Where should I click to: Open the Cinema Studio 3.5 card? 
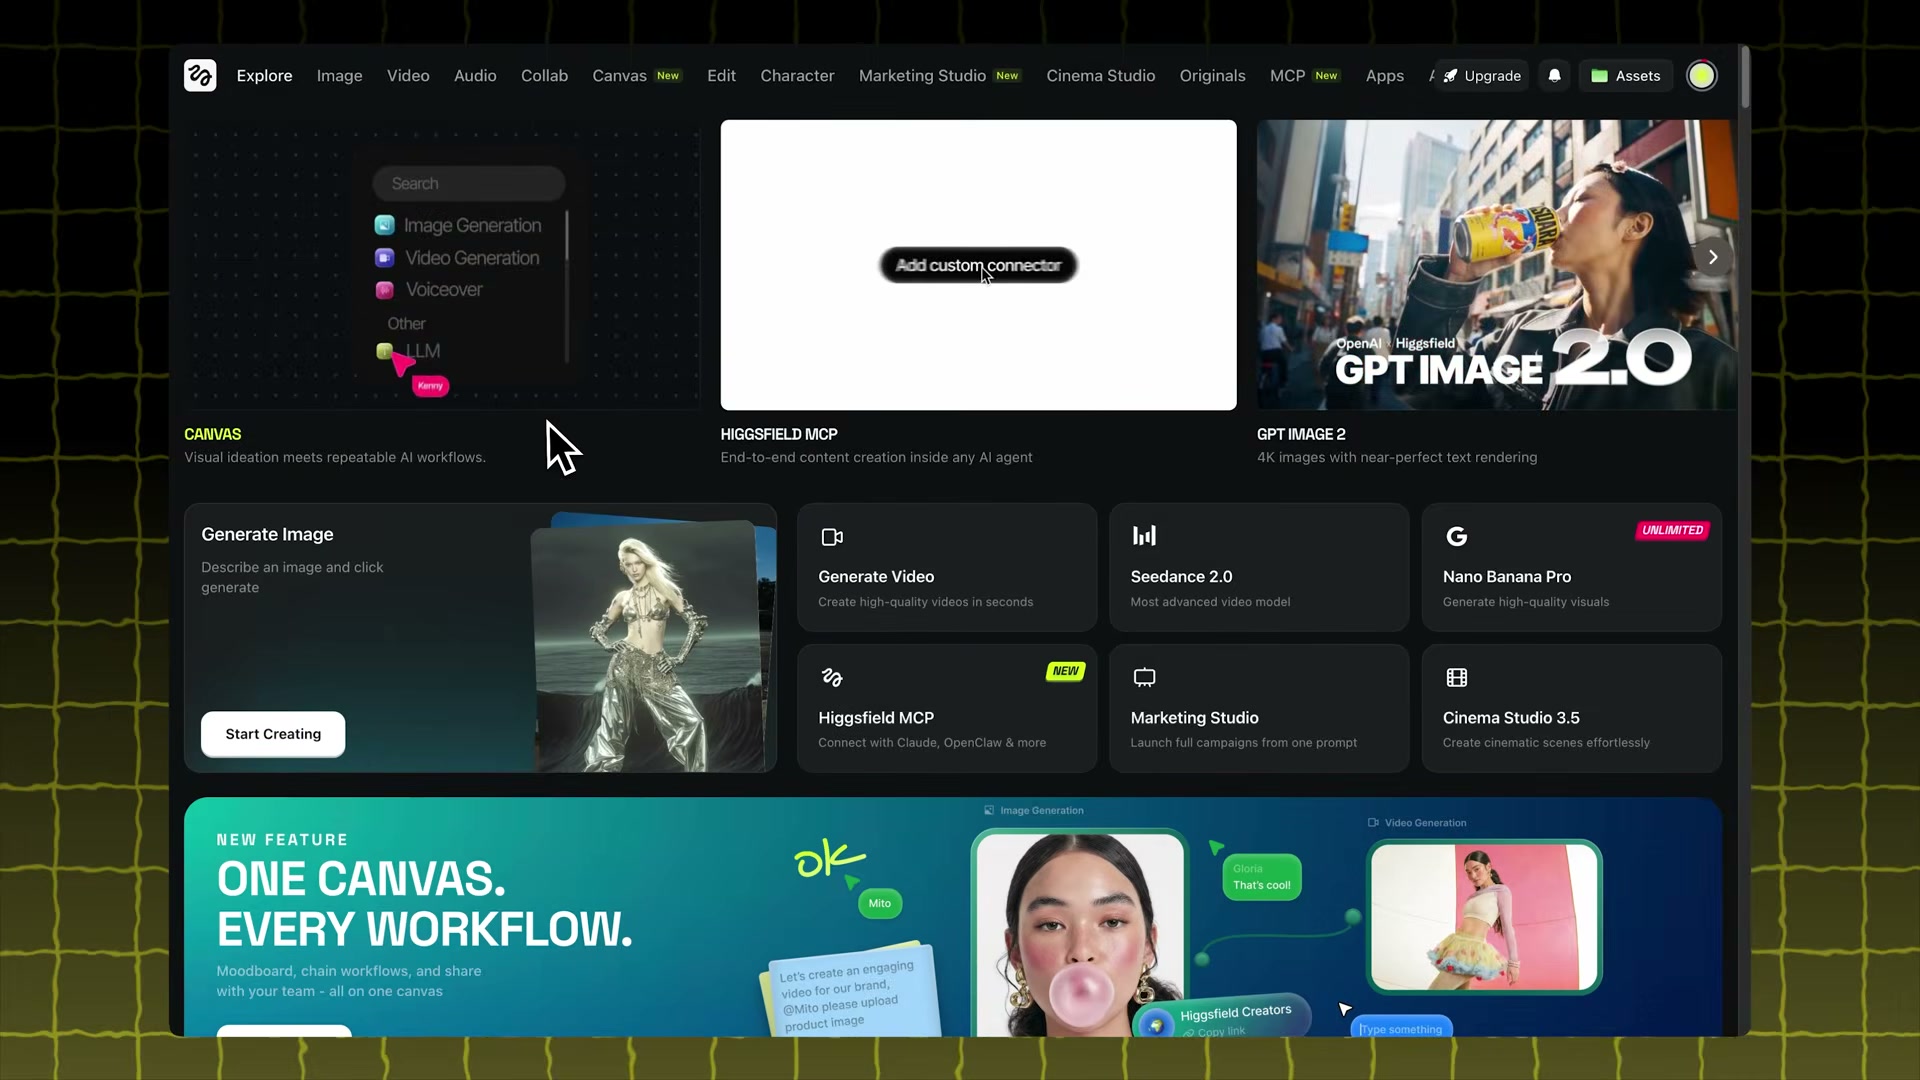pos(1572,708)
